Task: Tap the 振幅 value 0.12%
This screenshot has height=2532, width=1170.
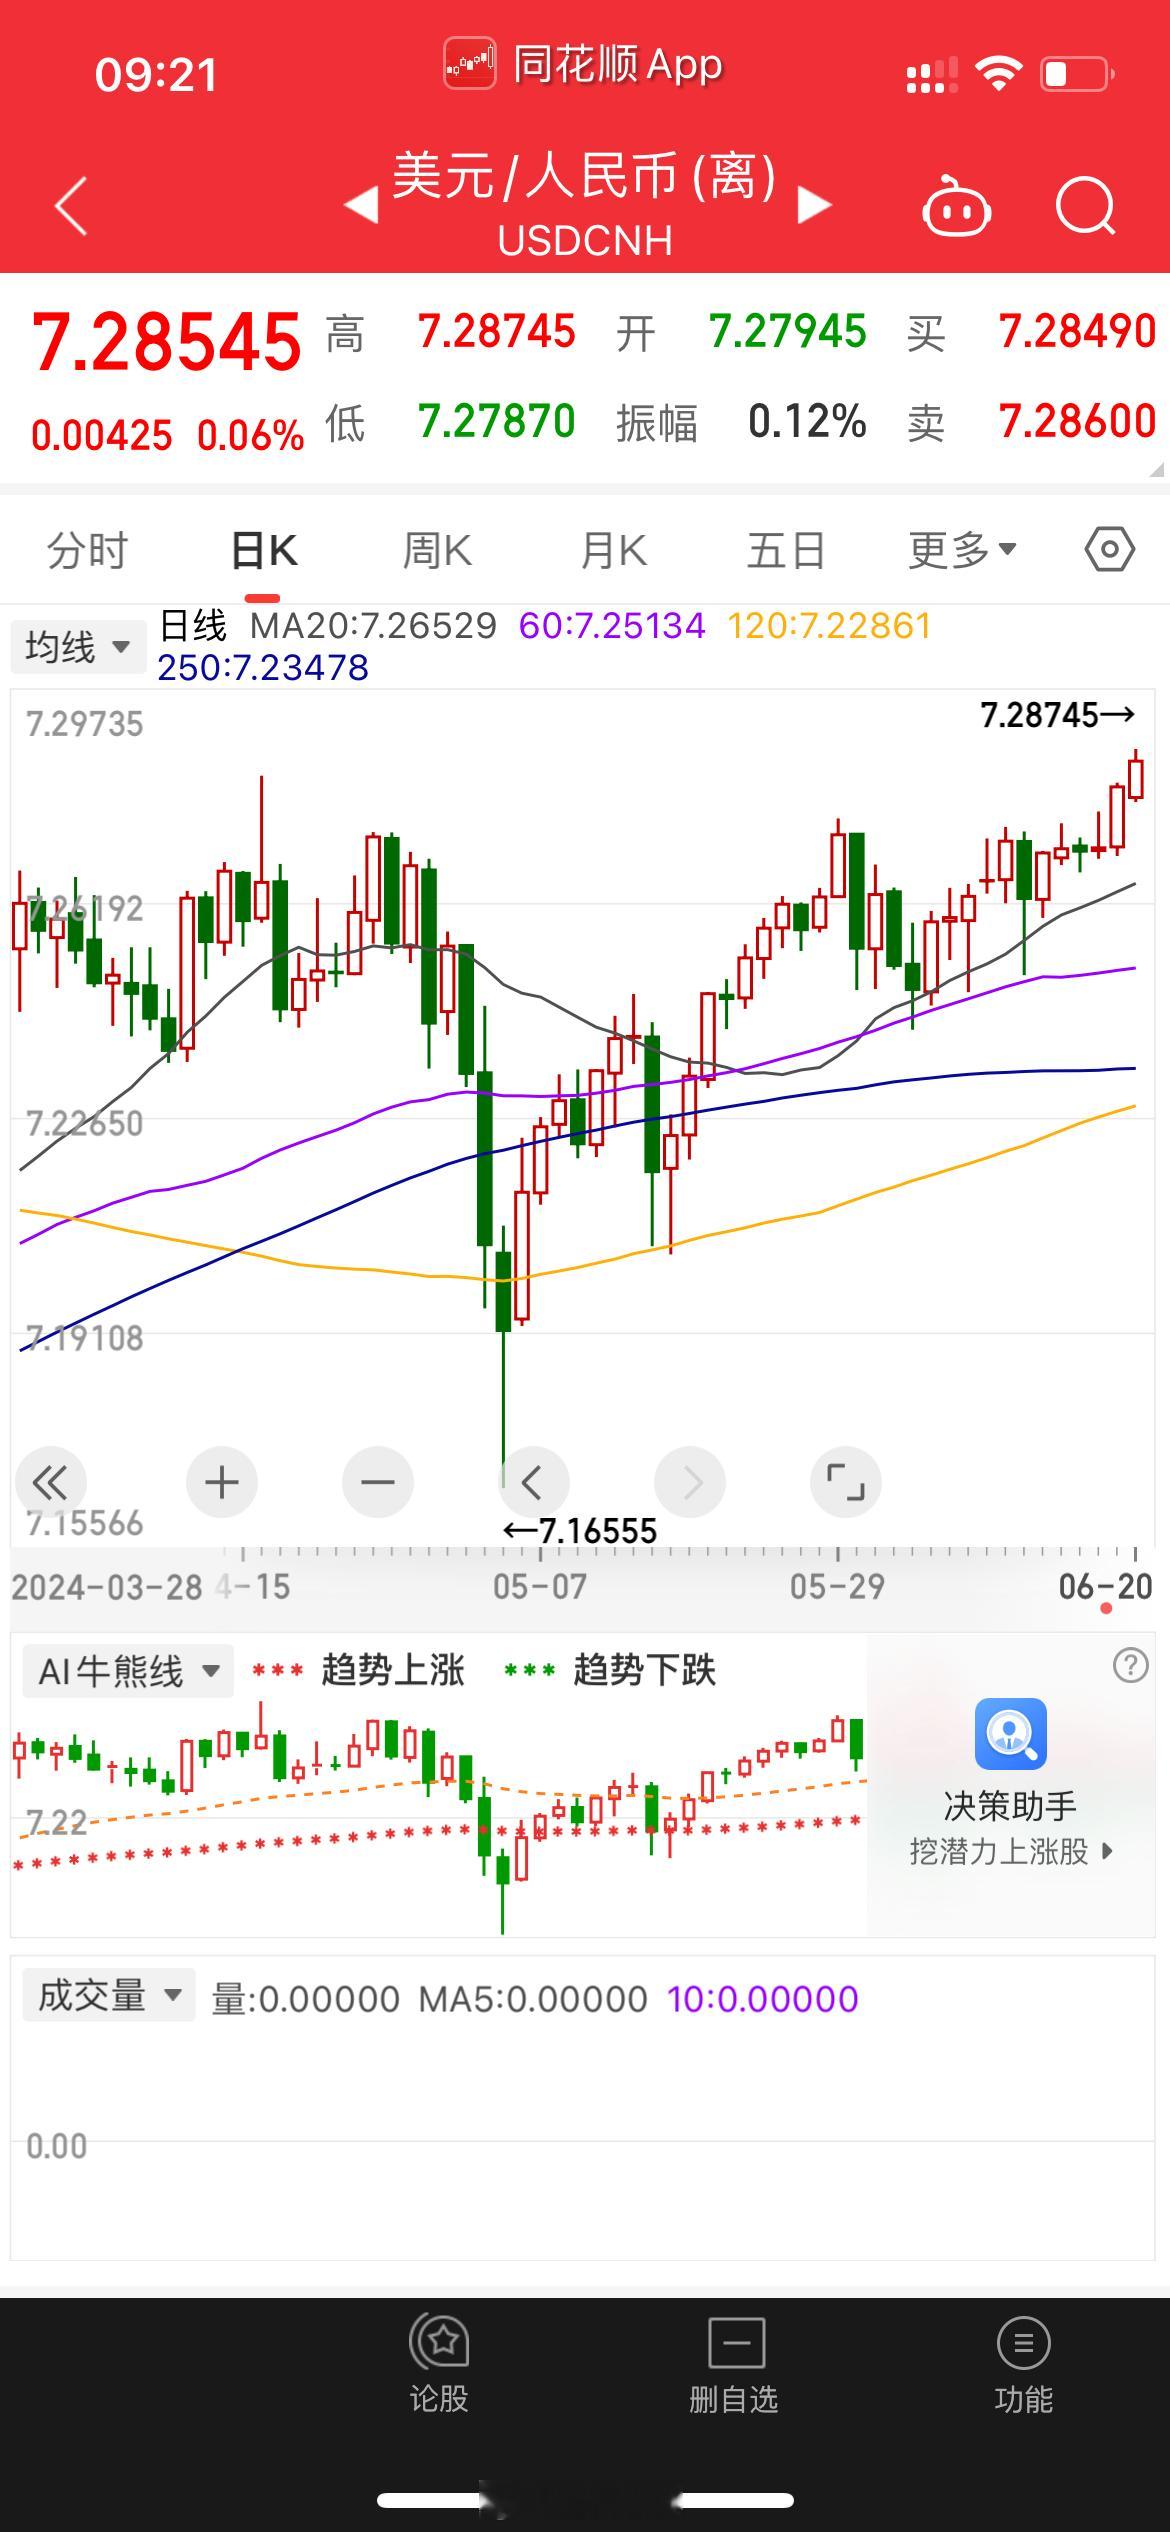Action: [807, 421]
